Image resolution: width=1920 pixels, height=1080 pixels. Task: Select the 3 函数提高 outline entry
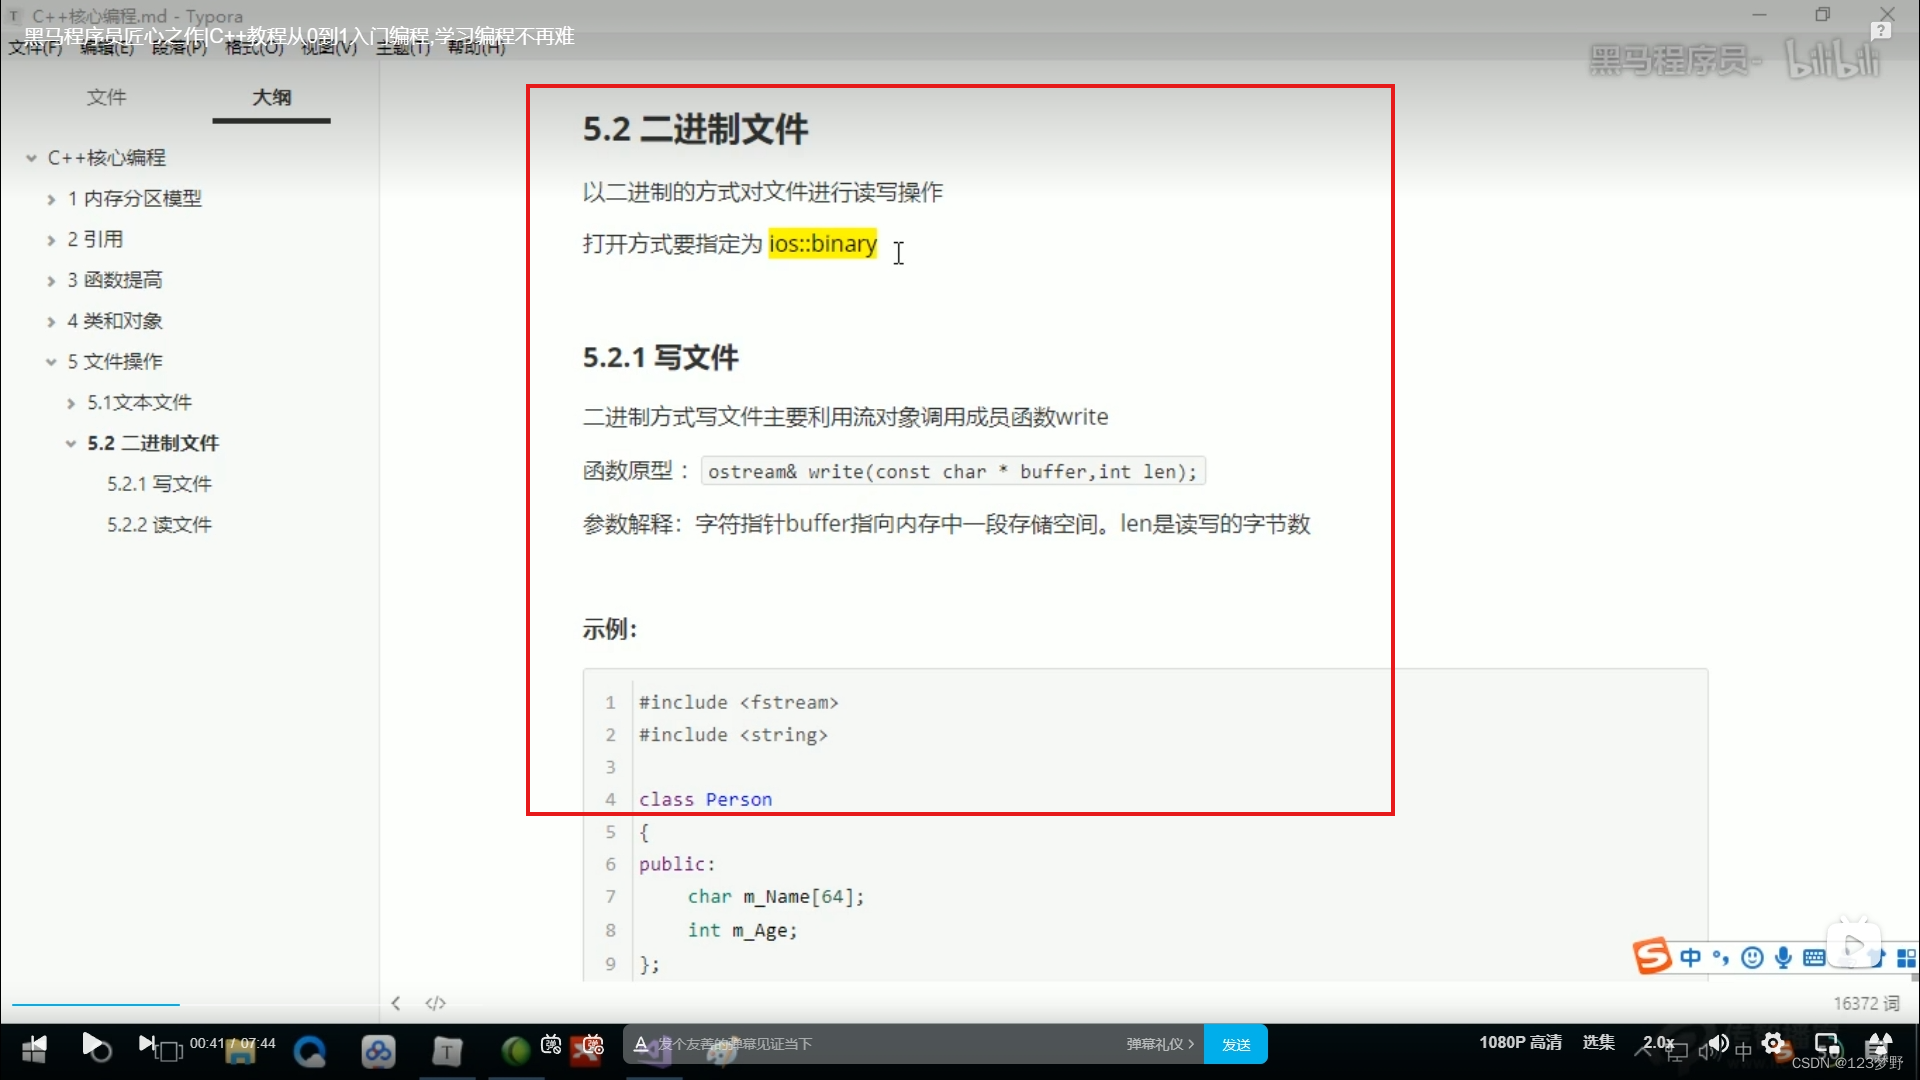(114, 280)
